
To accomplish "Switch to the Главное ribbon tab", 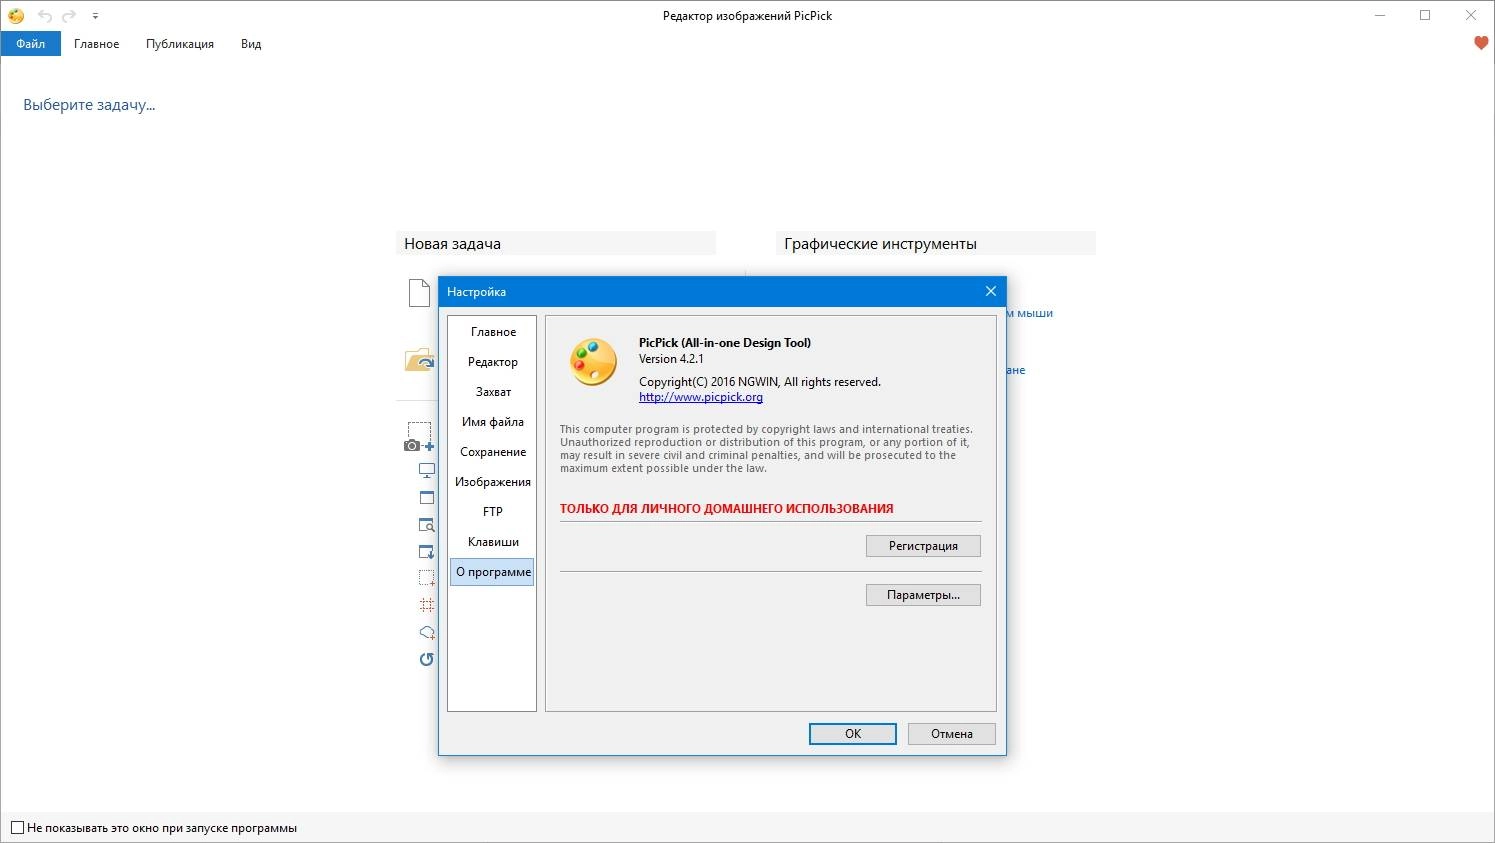I will coord(97,44).
